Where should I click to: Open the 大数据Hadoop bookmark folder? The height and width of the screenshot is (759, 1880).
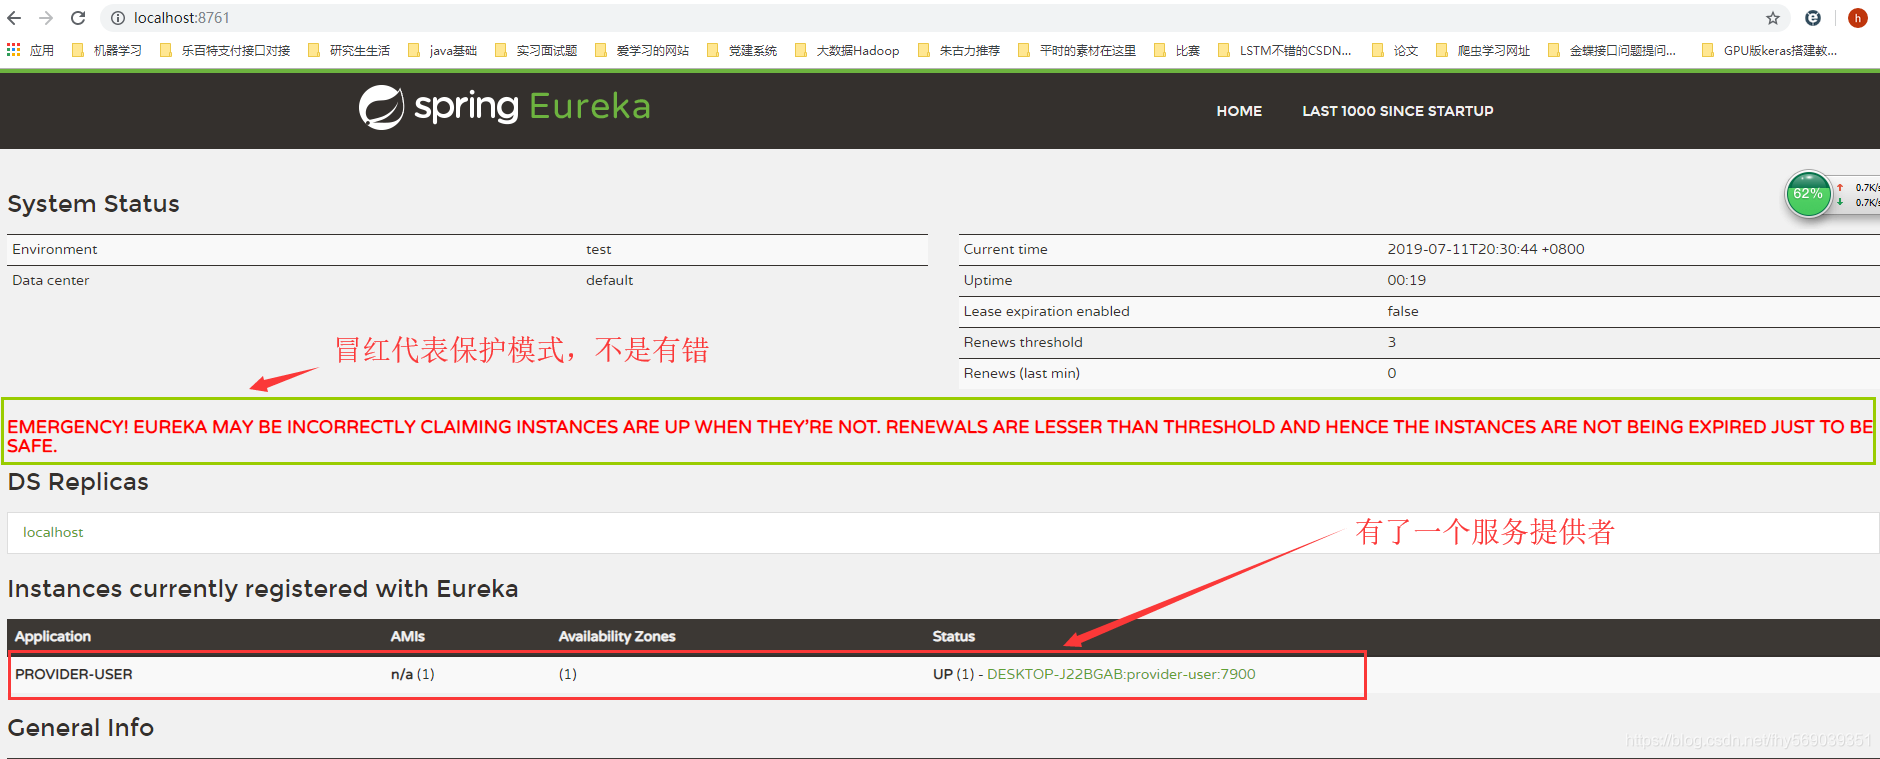(x=847, y=50)
